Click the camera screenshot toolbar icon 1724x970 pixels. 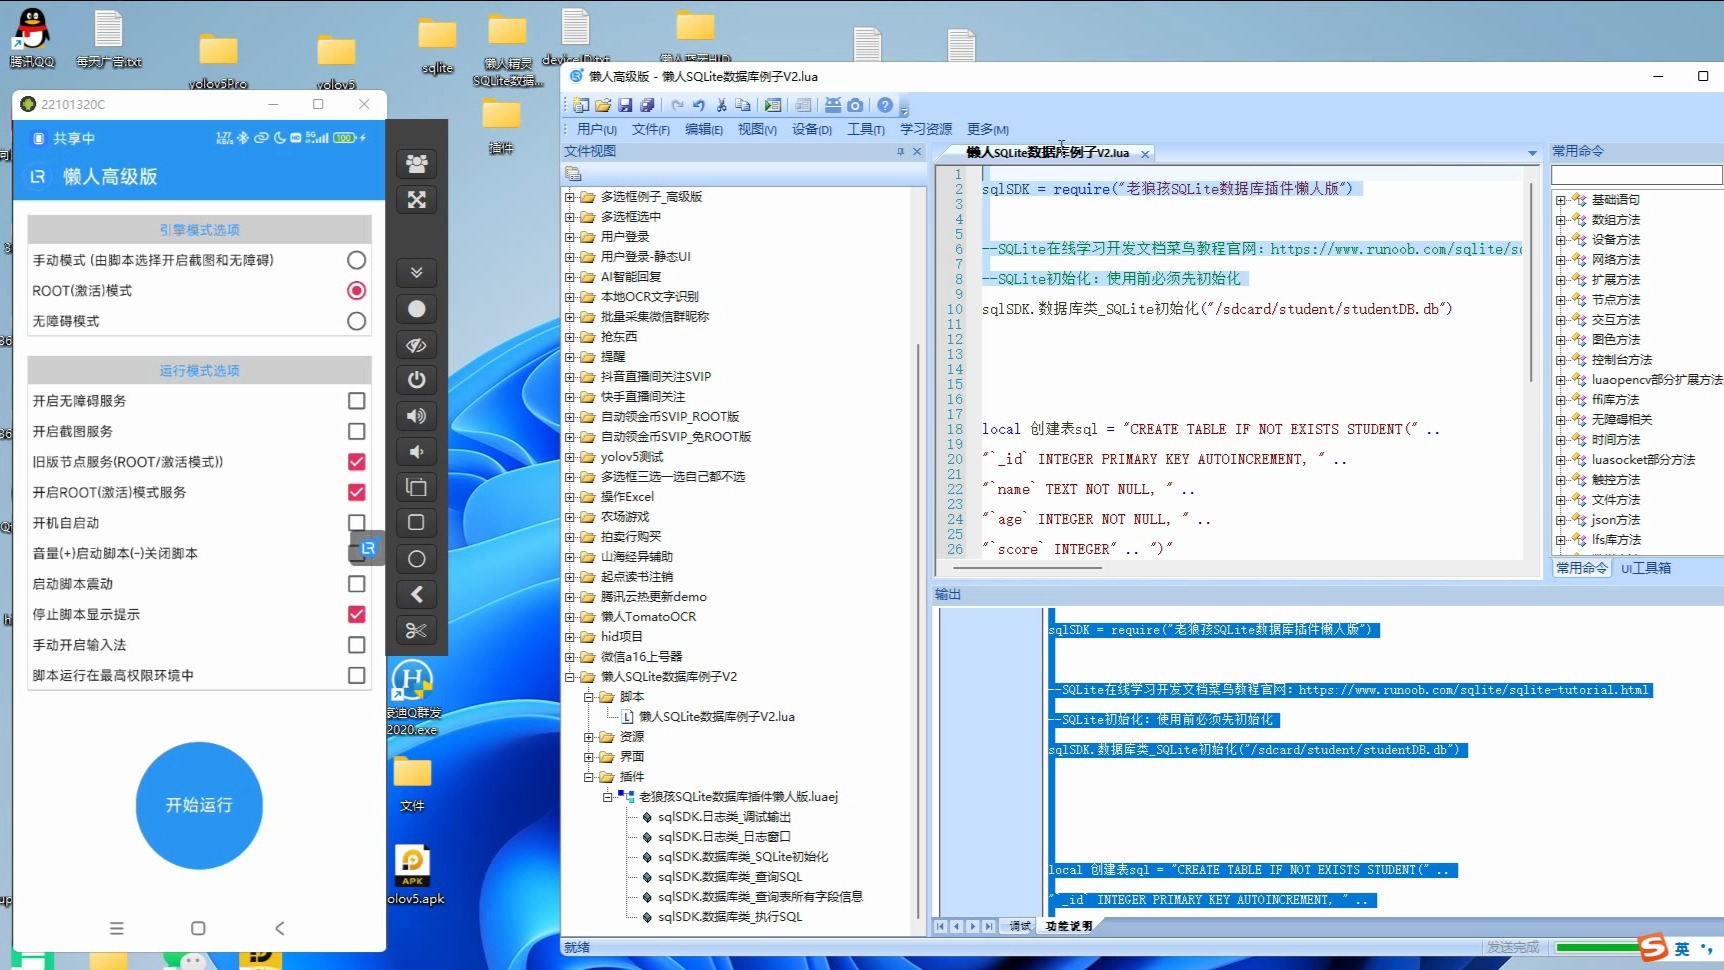(x=855, y=105)
